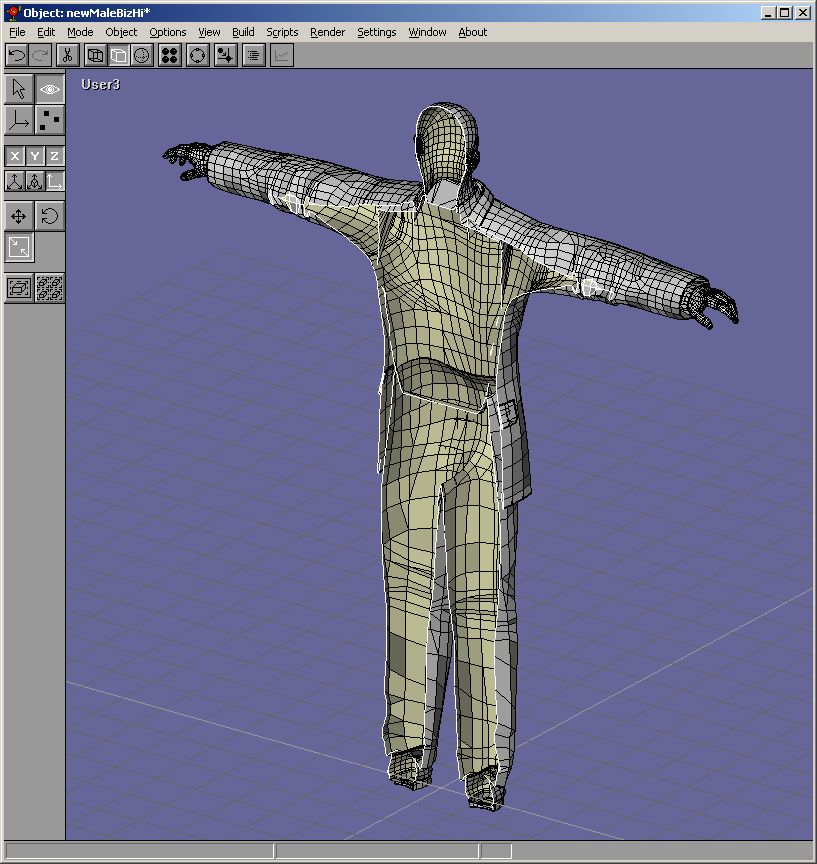Choose the circular rotate tool
The height and width of the screenshot is (864, 817).
(50, 216)
